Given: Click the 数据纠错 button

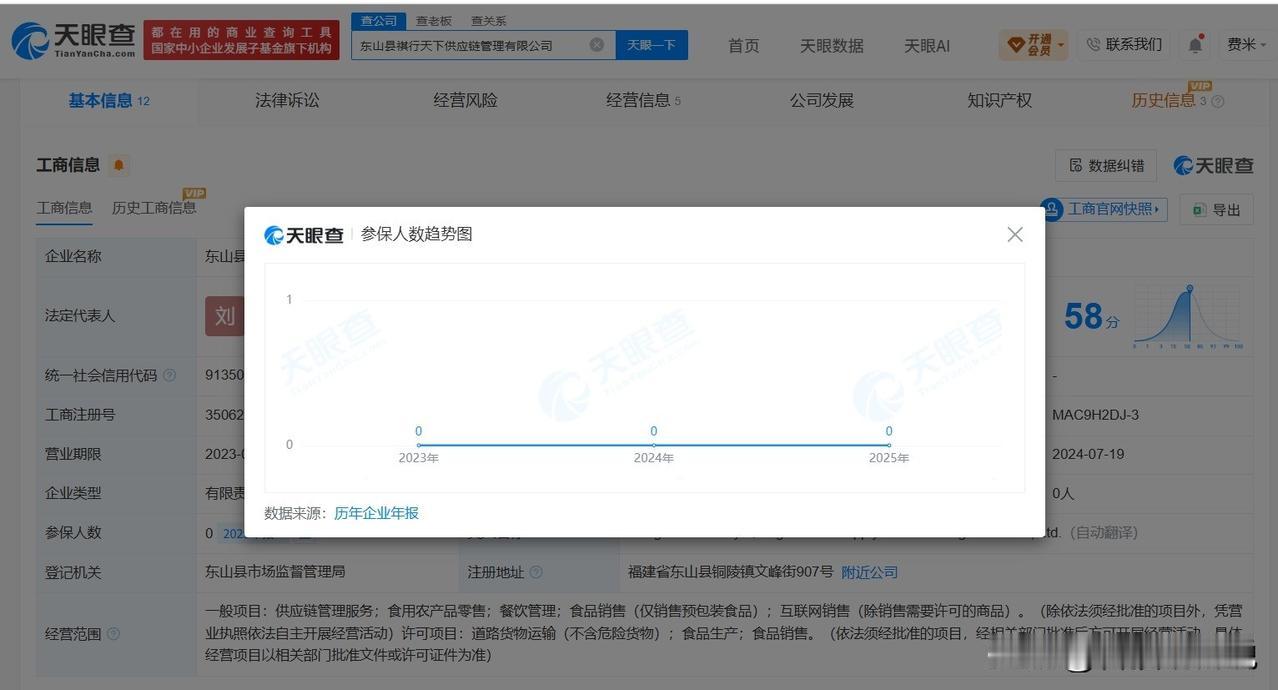Looking at the screenshot, I should click(1106, 165).
